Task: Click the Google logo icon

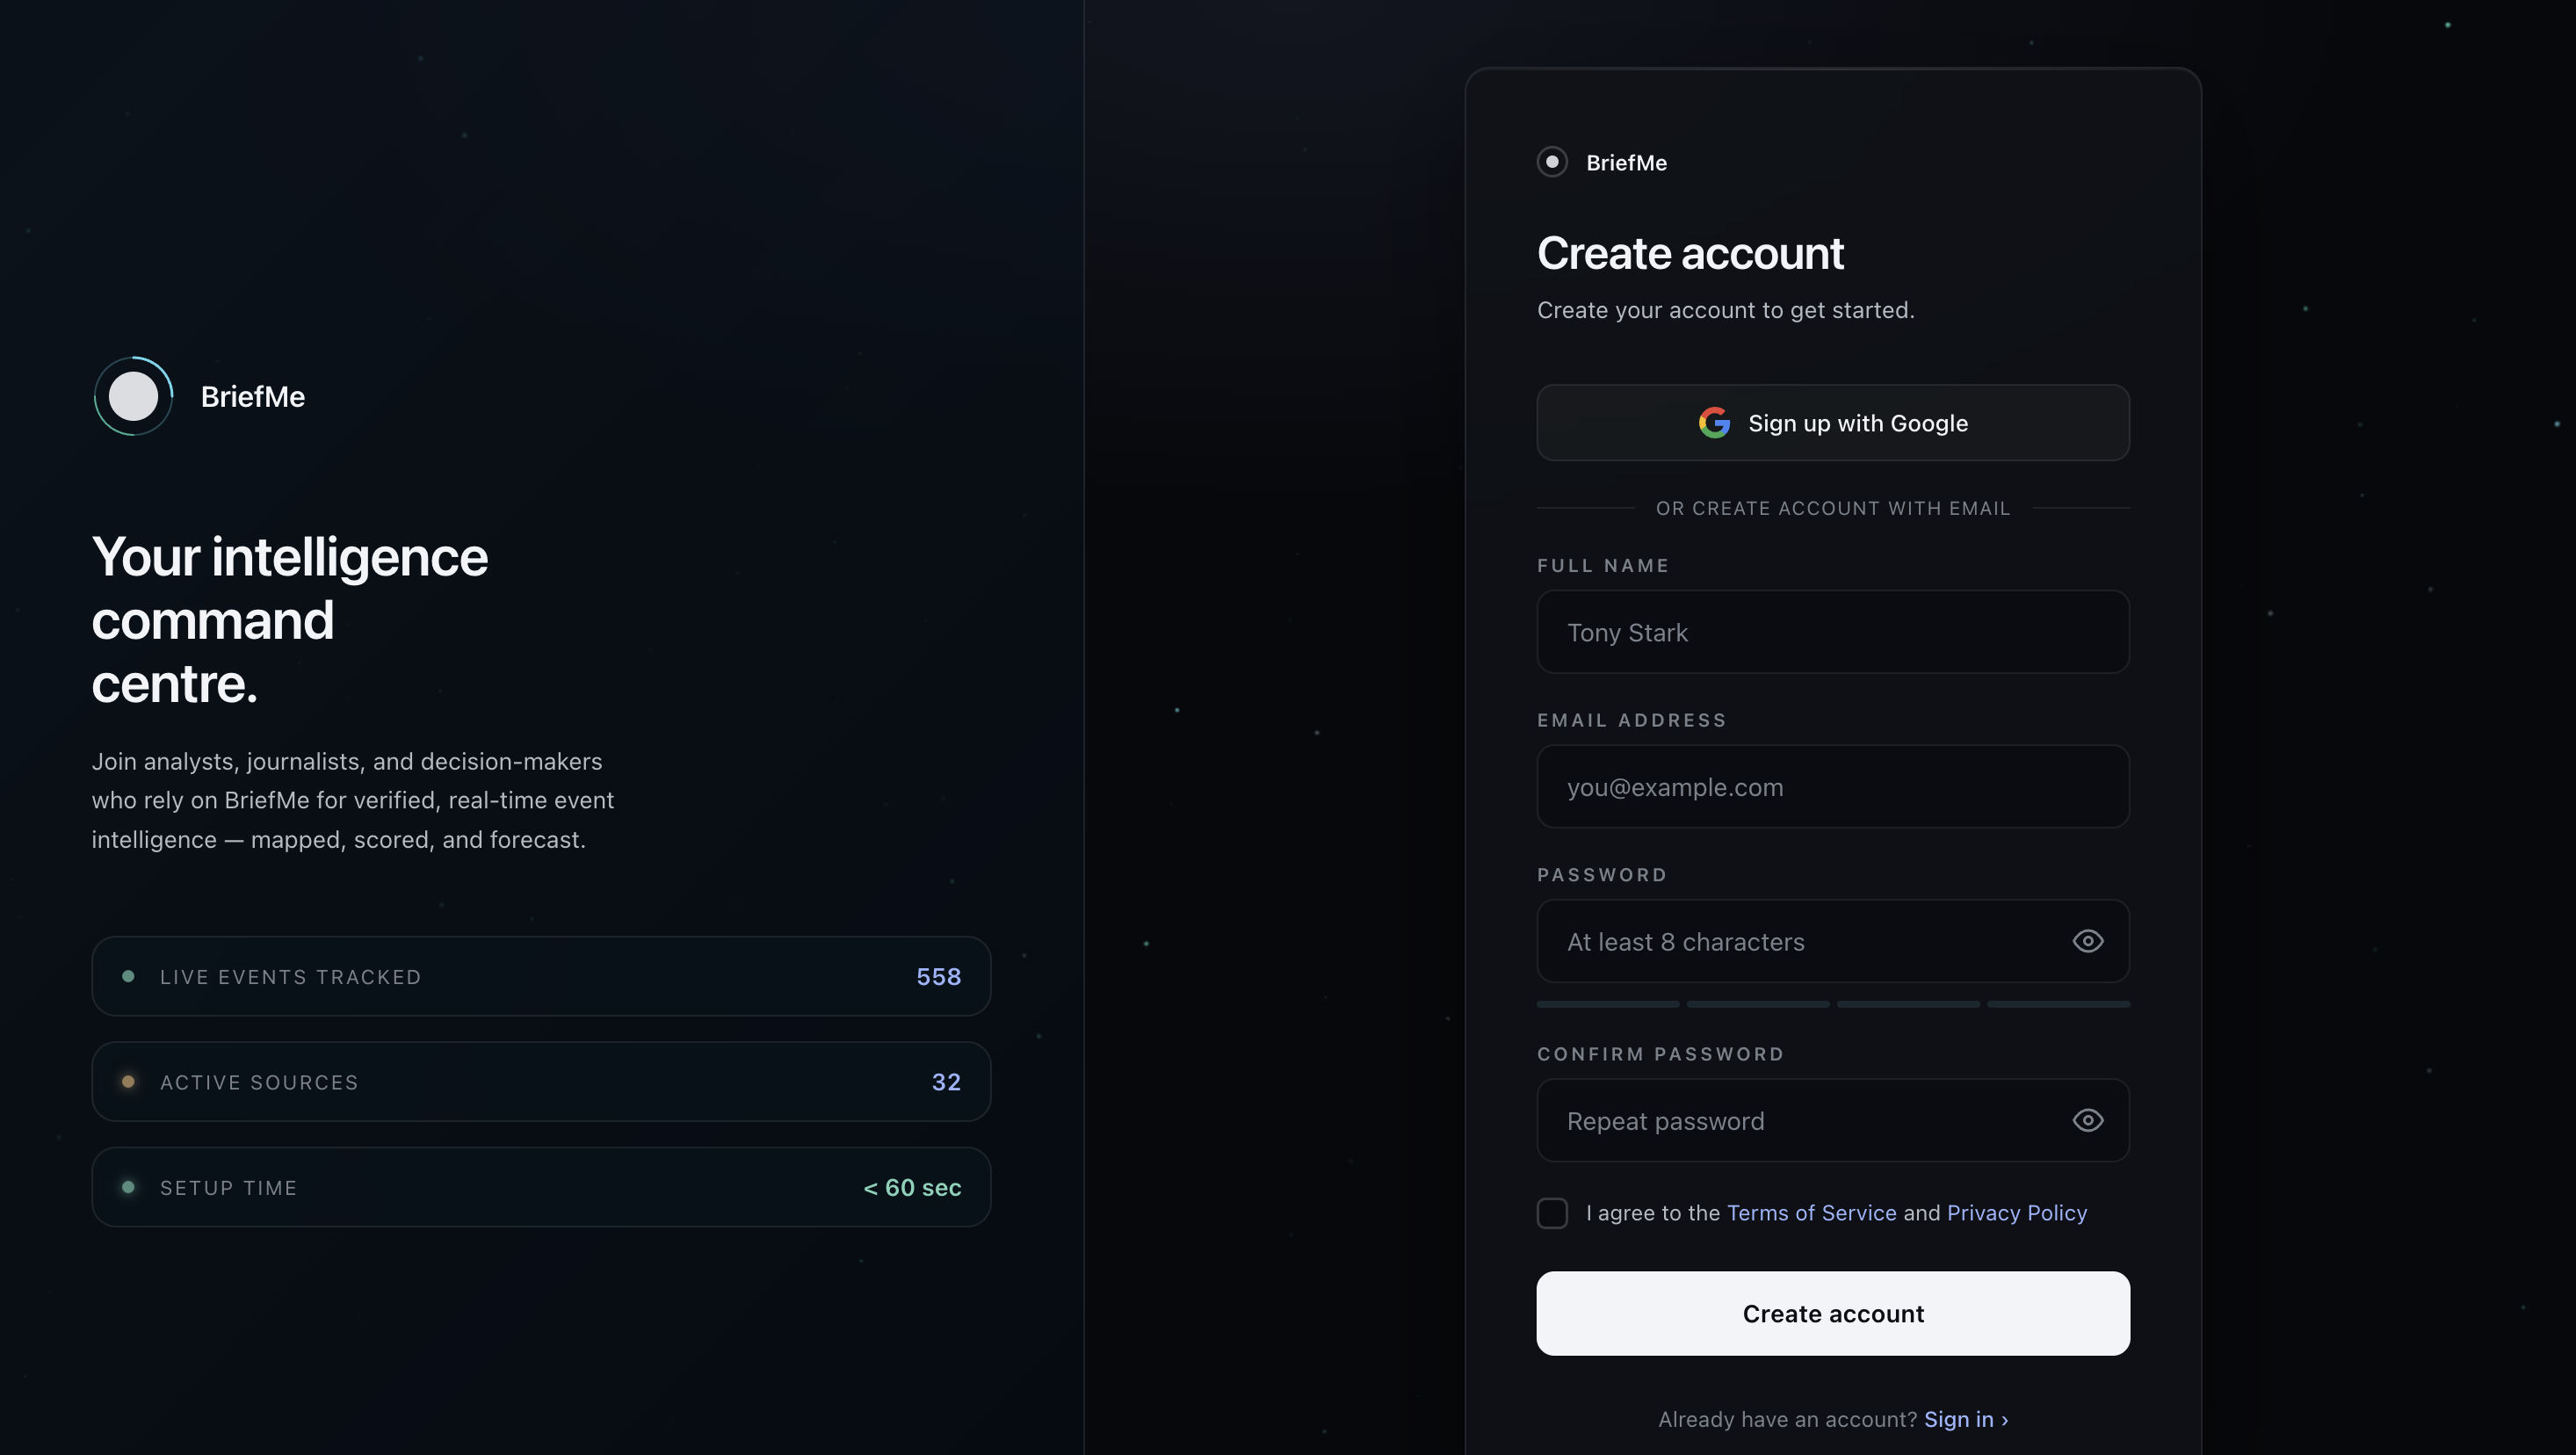Action: coord(1714,423)
